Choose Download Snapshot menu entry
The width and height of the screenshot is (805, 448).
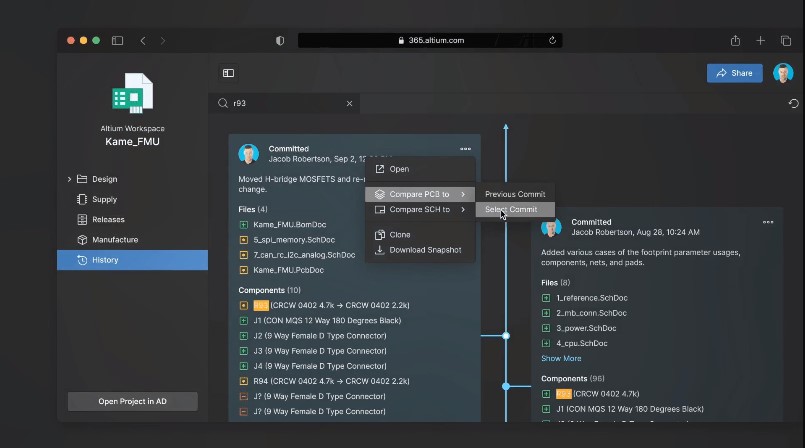click(x=420, y=250)
